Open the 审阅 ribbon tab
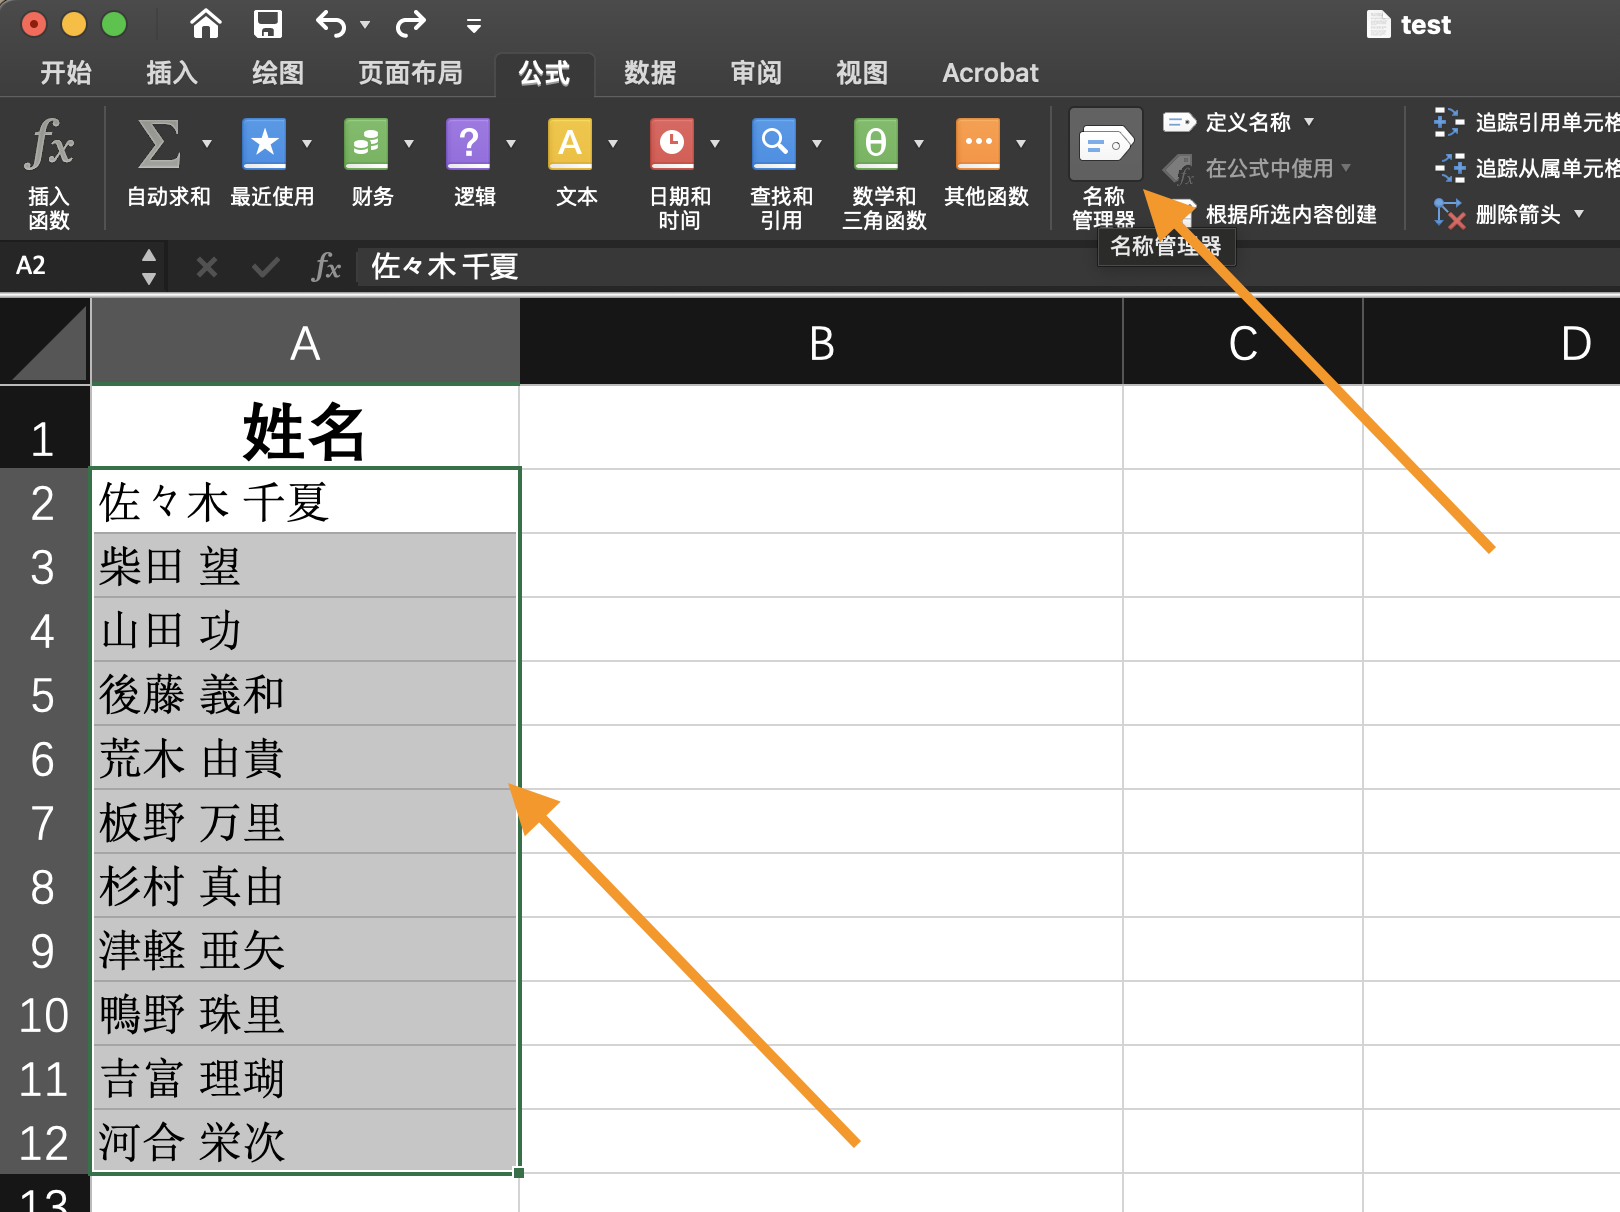This screenshot has width=1620, height=1212. pyautogui.click(x=756, y=73)
